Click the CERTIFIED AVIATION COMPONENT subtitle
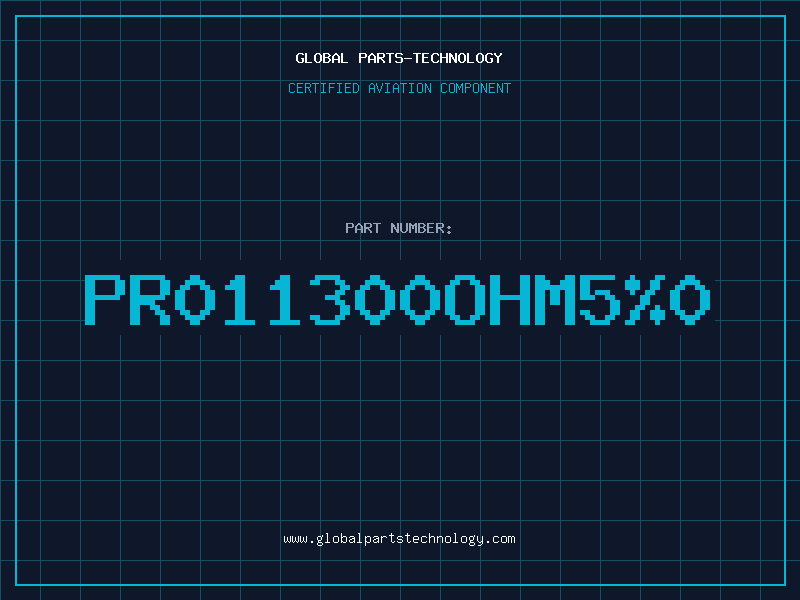 (x=399, y=88)
